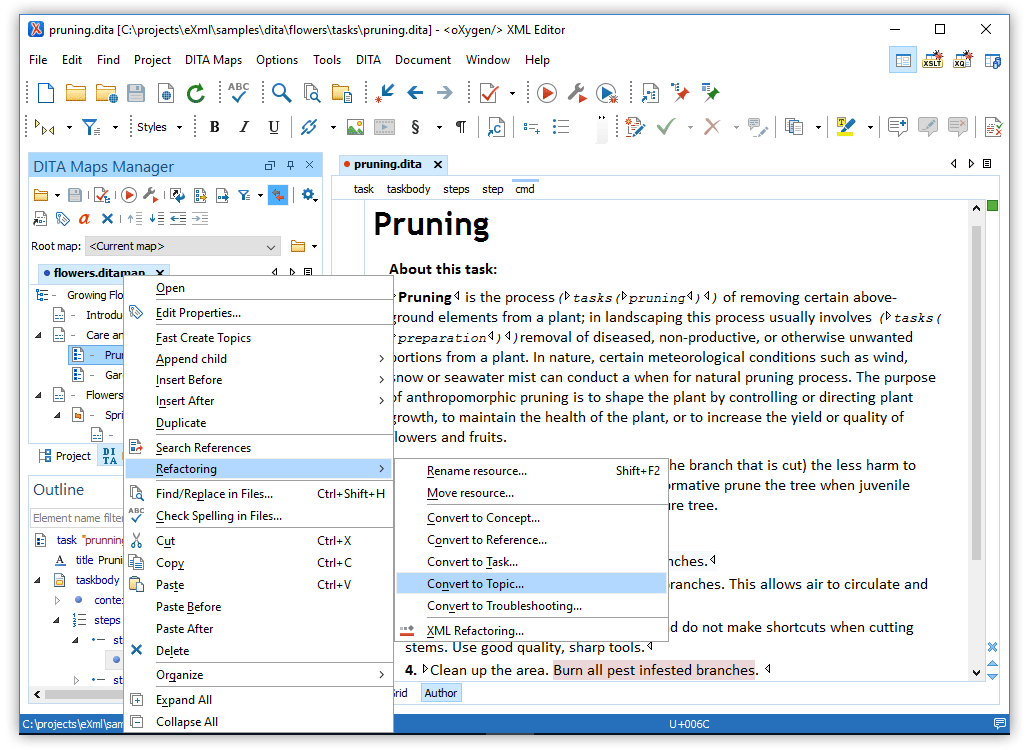Click editor scrollbar down arrow
The height and width of the screenshot is (750, 1030).
click(976, 672)
